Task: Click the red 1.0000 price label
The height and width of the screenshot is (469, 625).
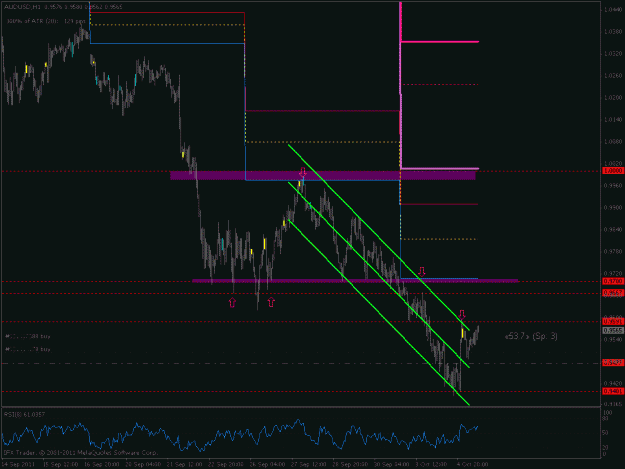Action: click(613, 171)
